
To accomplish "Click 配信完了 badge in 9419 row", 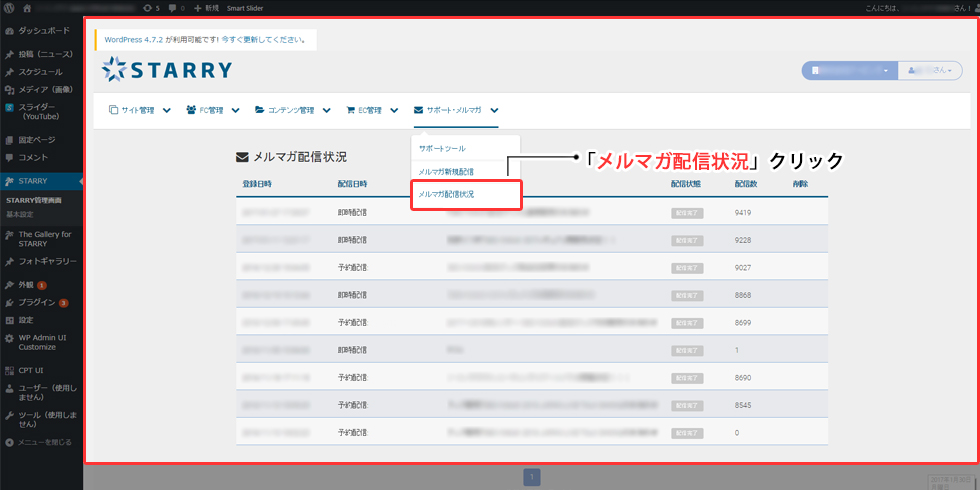I will pyautogui.click(x=687, y=212).
